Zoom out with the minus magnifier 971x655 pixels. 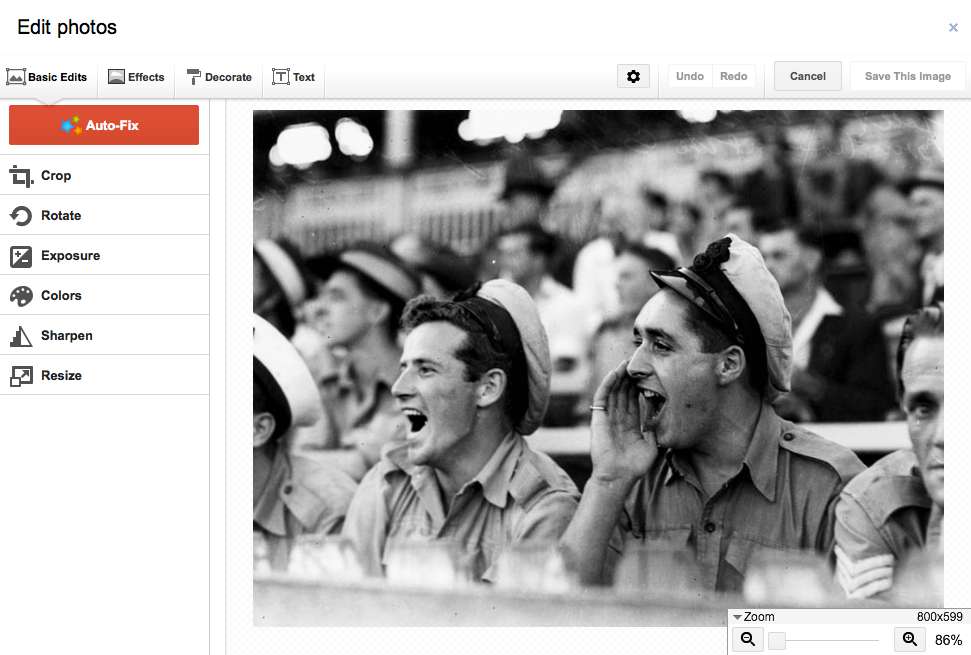pos(747,638)
